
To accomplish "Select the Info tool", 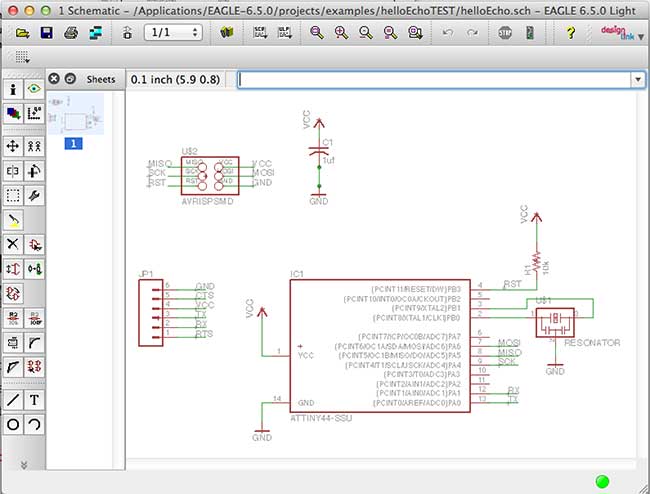I will tap(13, 89).
